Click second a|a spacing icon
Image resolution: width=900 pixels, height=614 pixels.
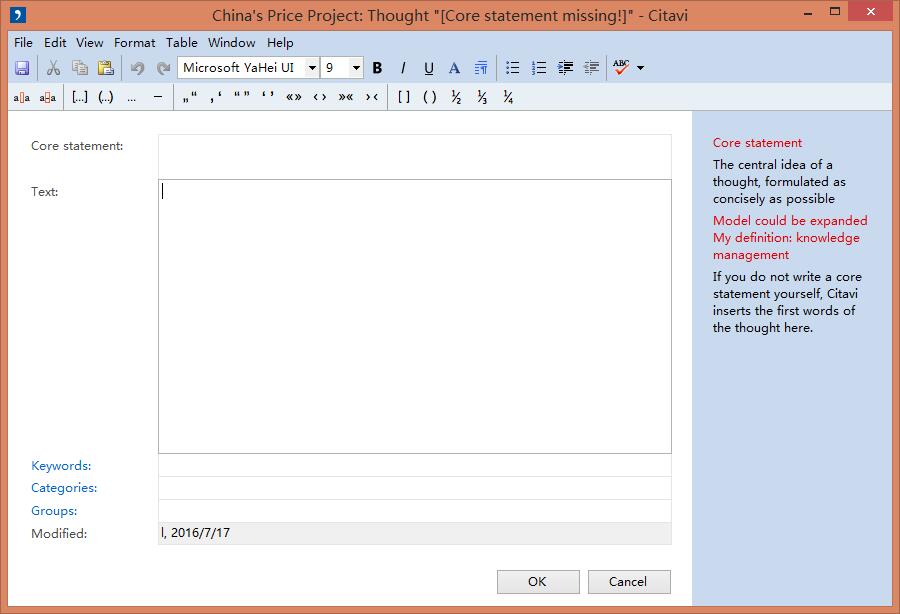[x=48, y=98]
